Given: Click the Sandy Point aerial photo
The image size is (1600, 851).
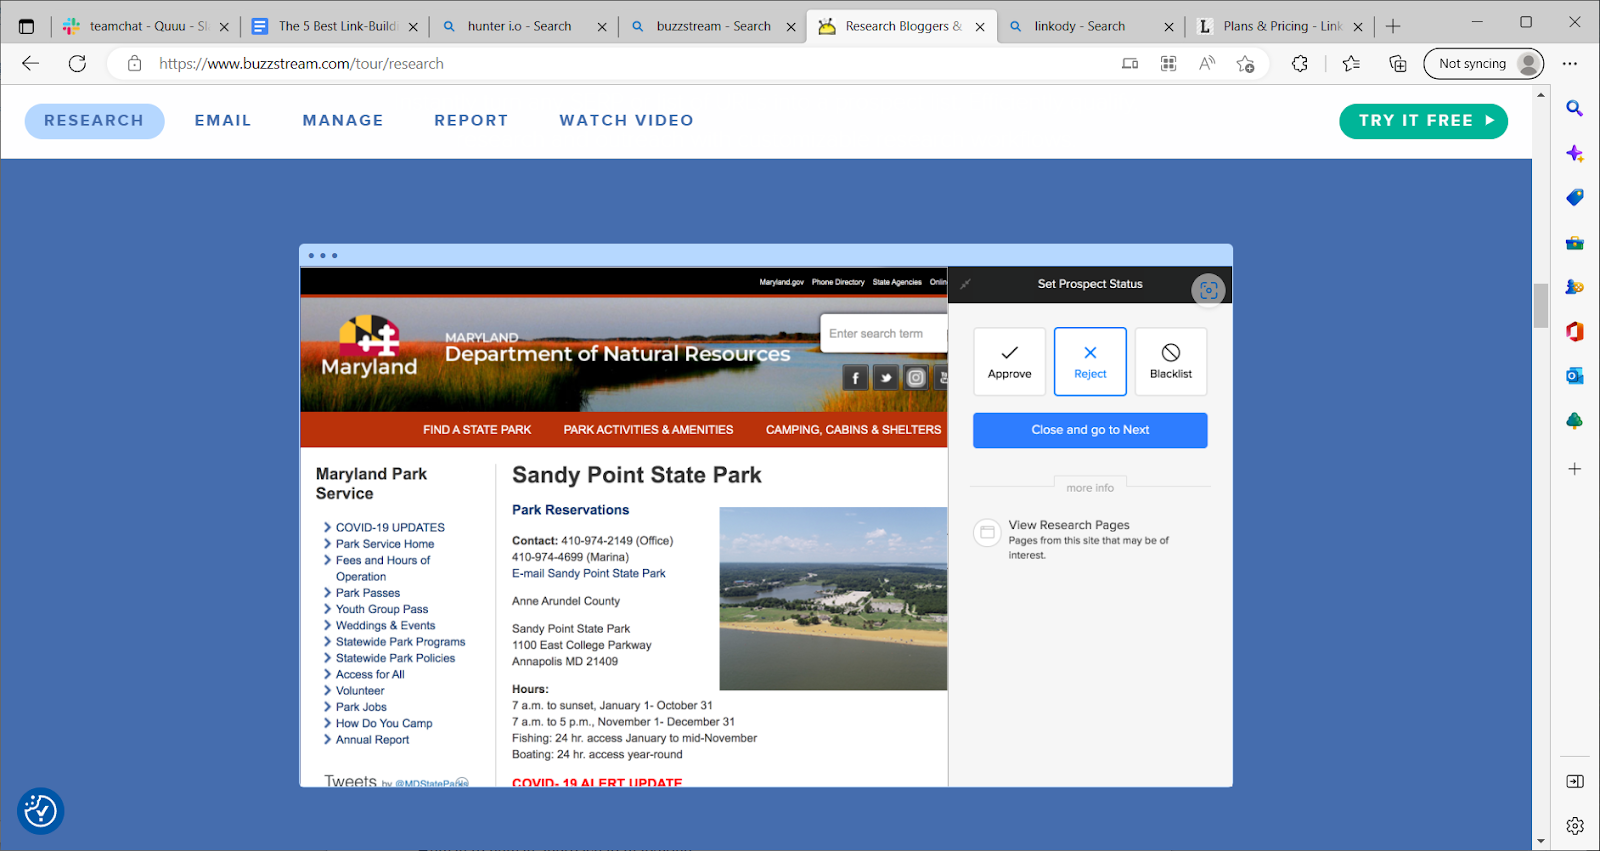Looking at the screenshot, I should 833,599.
